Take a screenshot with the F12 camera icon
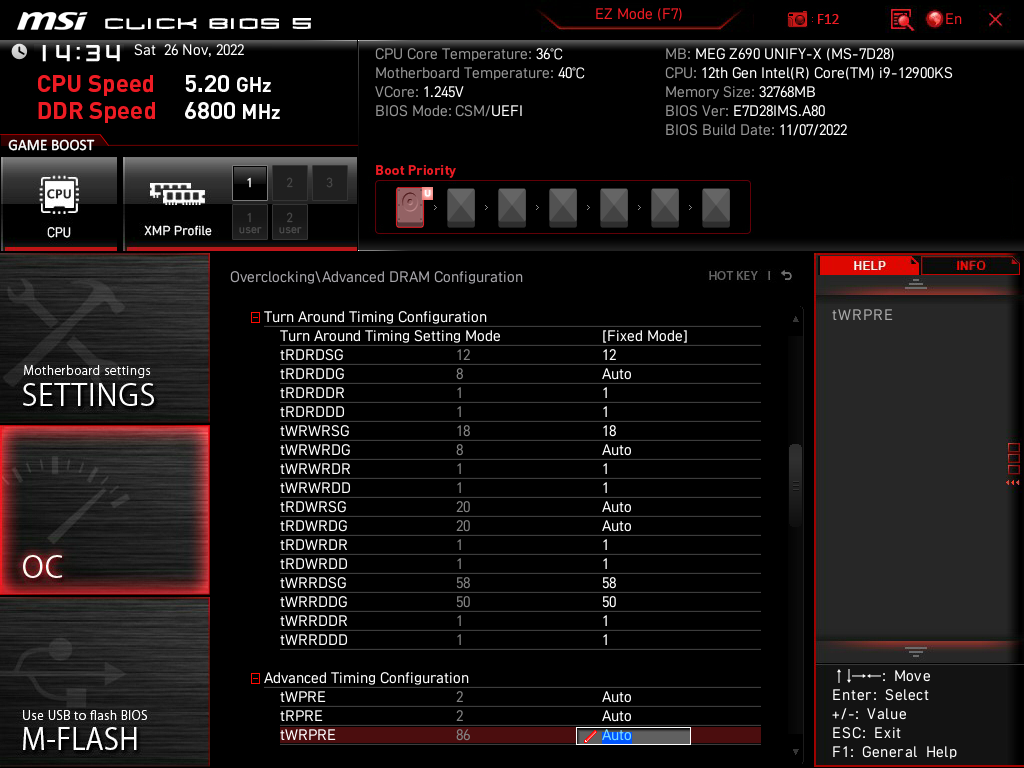The height and width of the screenshot is (768, 1024). click(797, 20)
